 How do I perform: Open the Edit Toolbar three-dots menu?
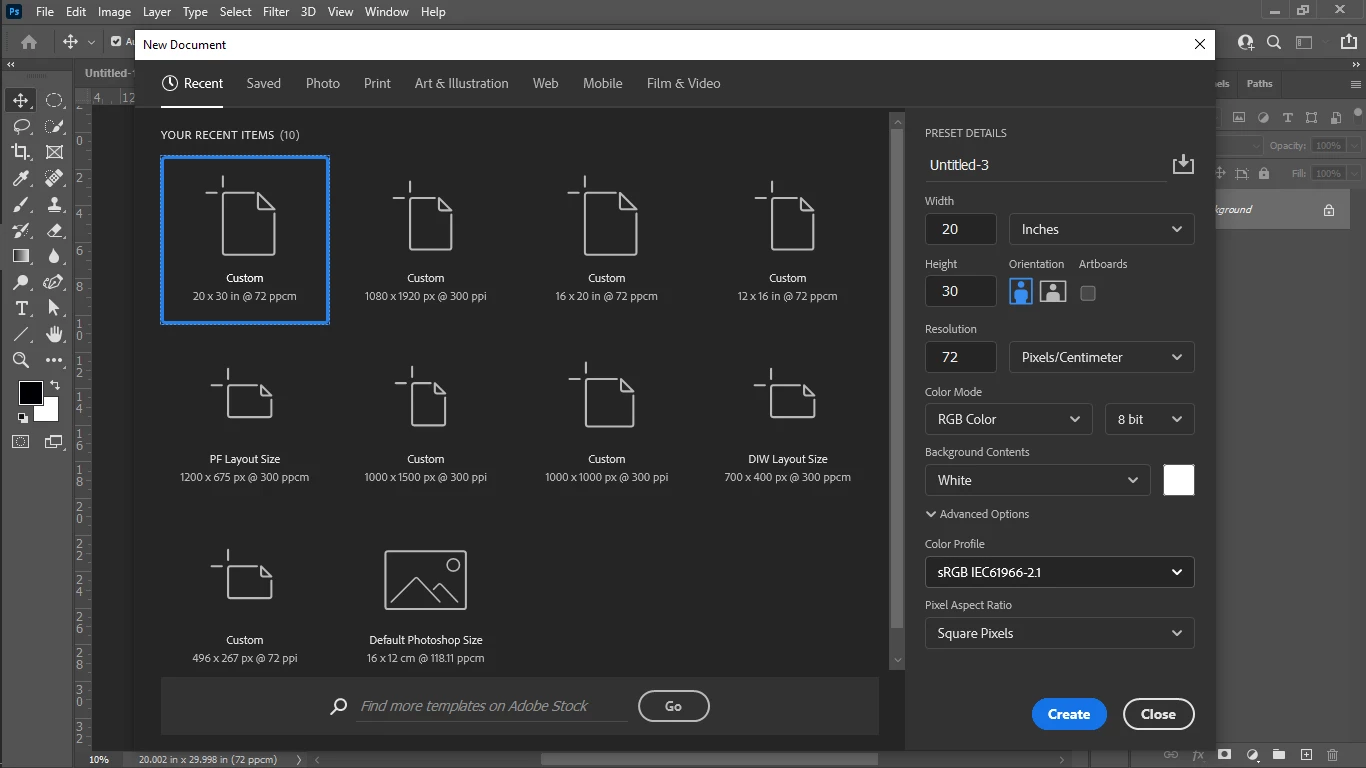pyautogui.click(x=54, y=360)
